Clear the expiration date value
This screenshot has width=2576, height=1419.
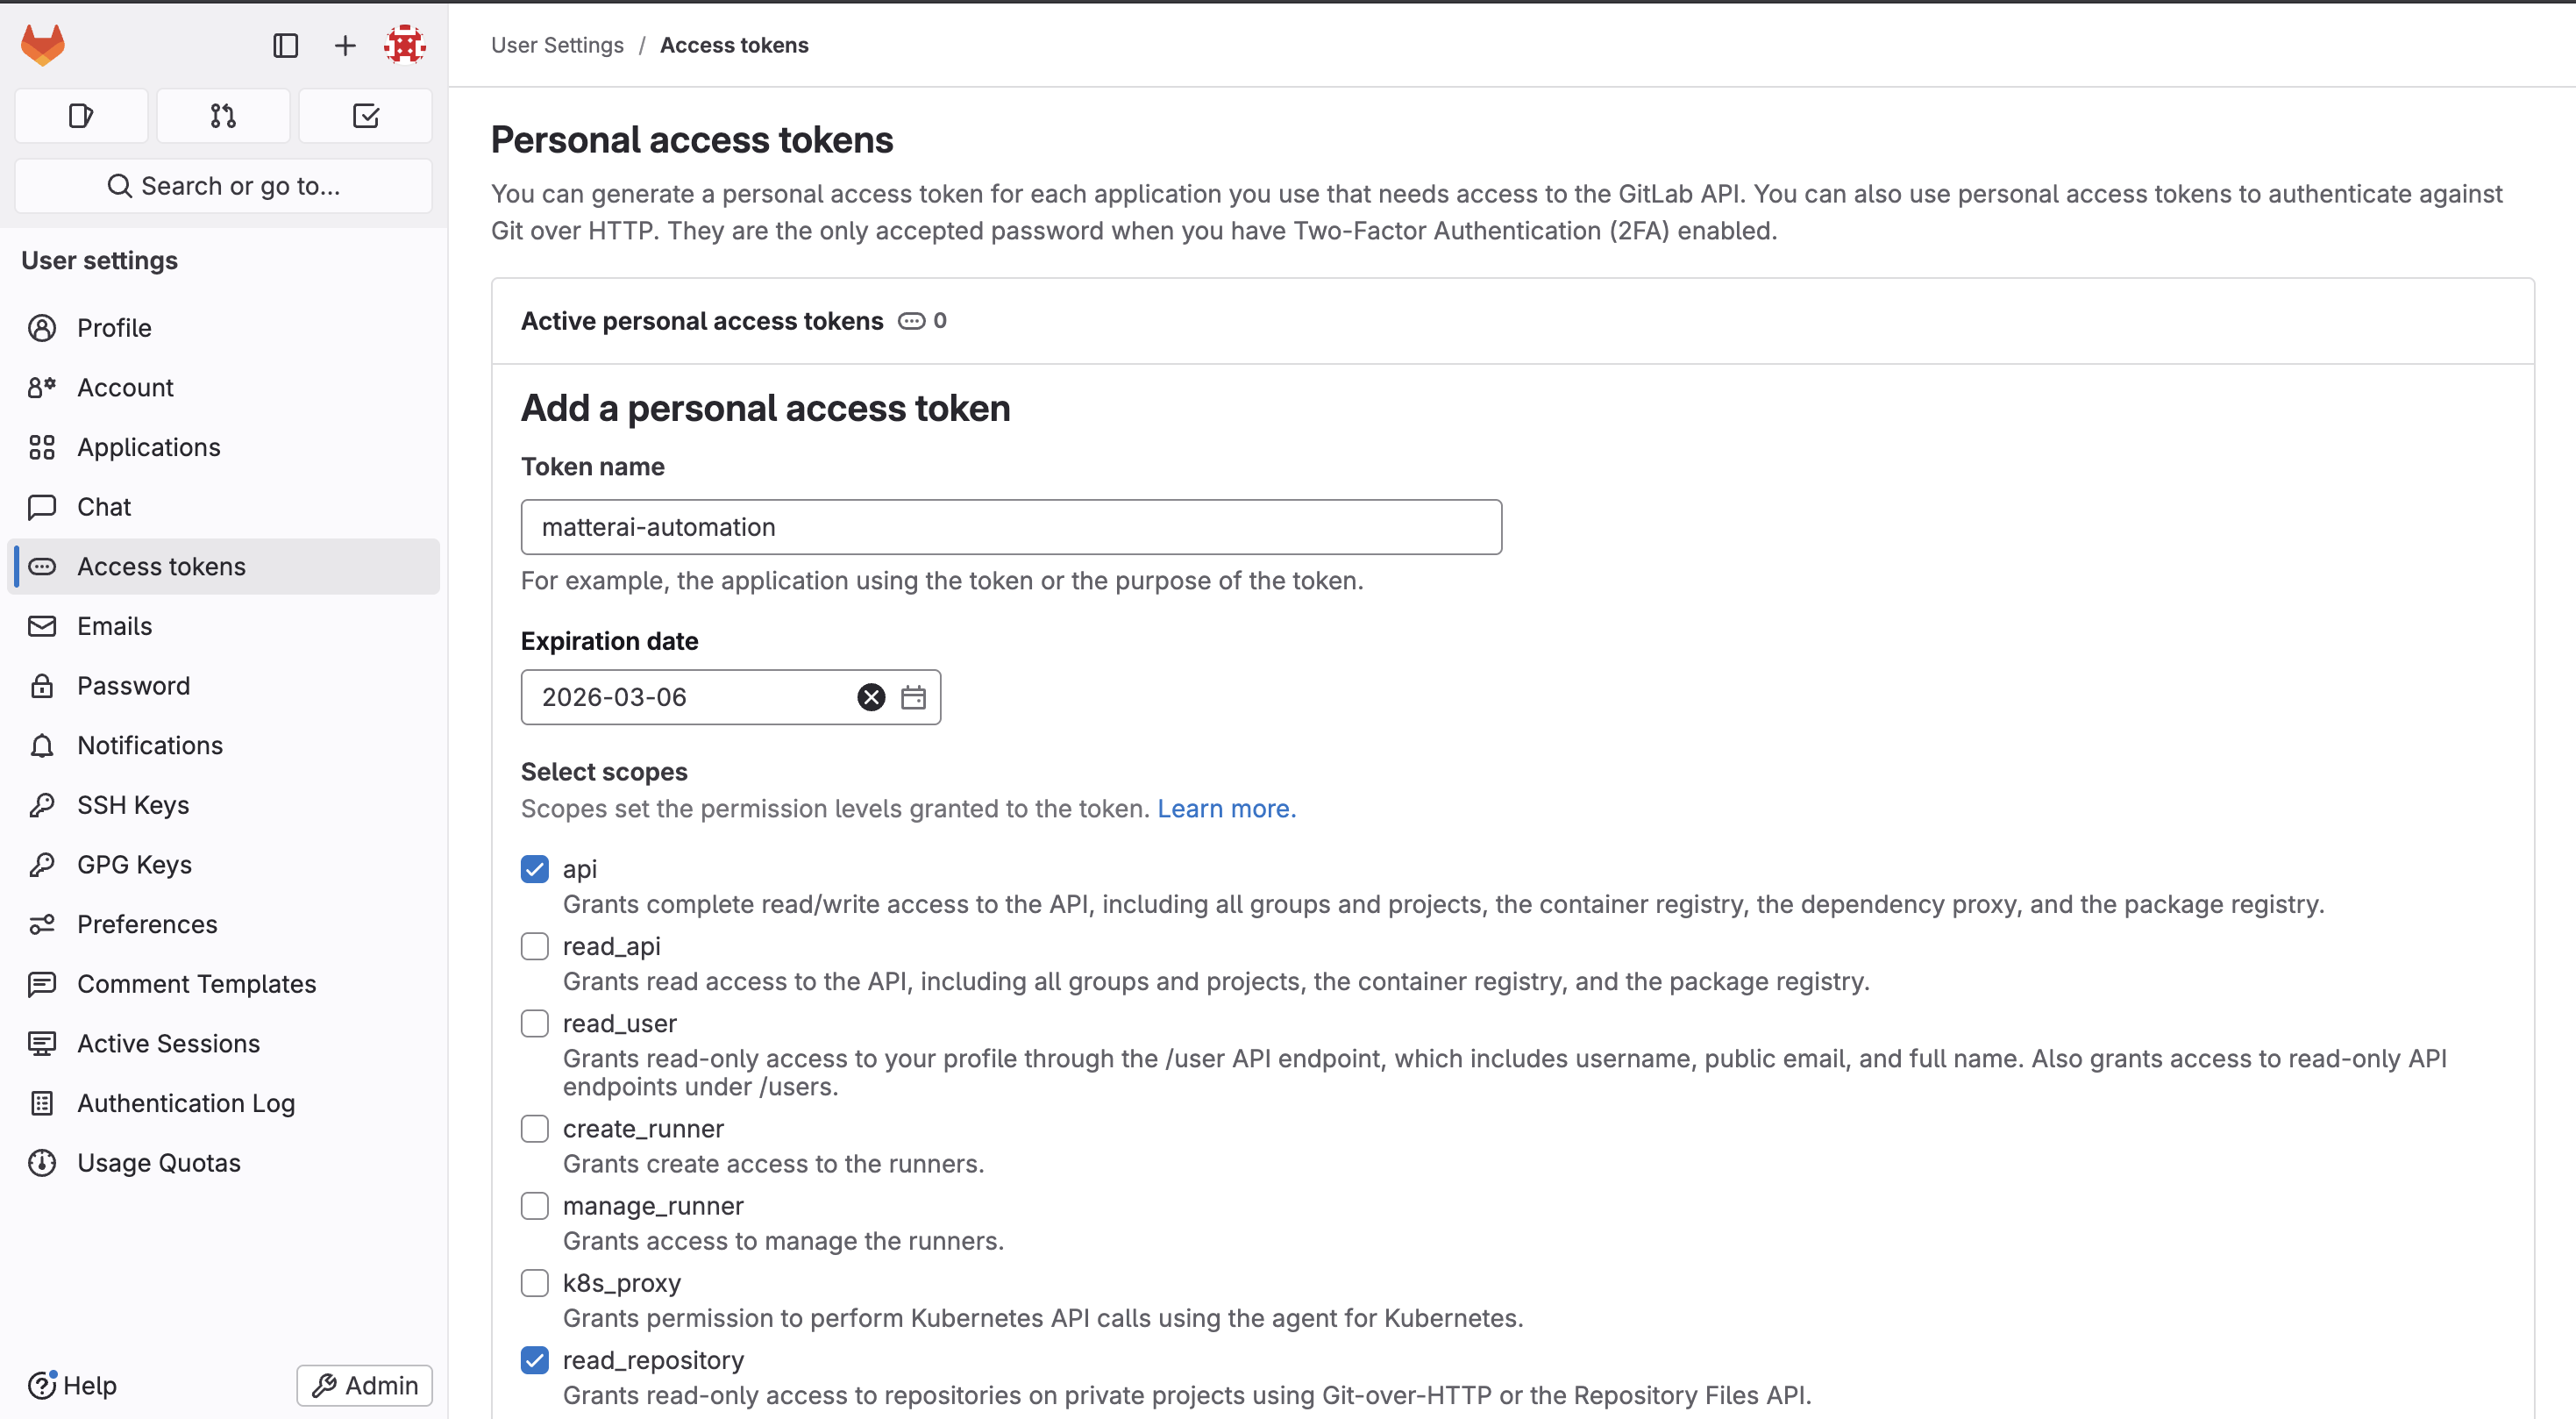tap(869, 697)
